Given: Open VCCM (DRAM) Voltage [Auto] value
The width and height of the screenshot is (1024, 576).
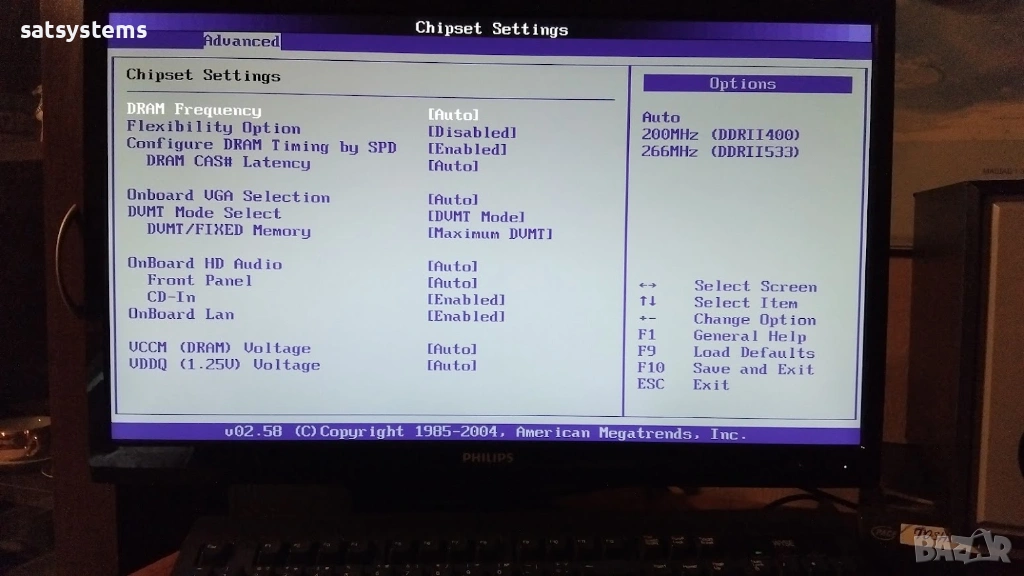Looking at the screenshot, I should click(x=453, y=349).
